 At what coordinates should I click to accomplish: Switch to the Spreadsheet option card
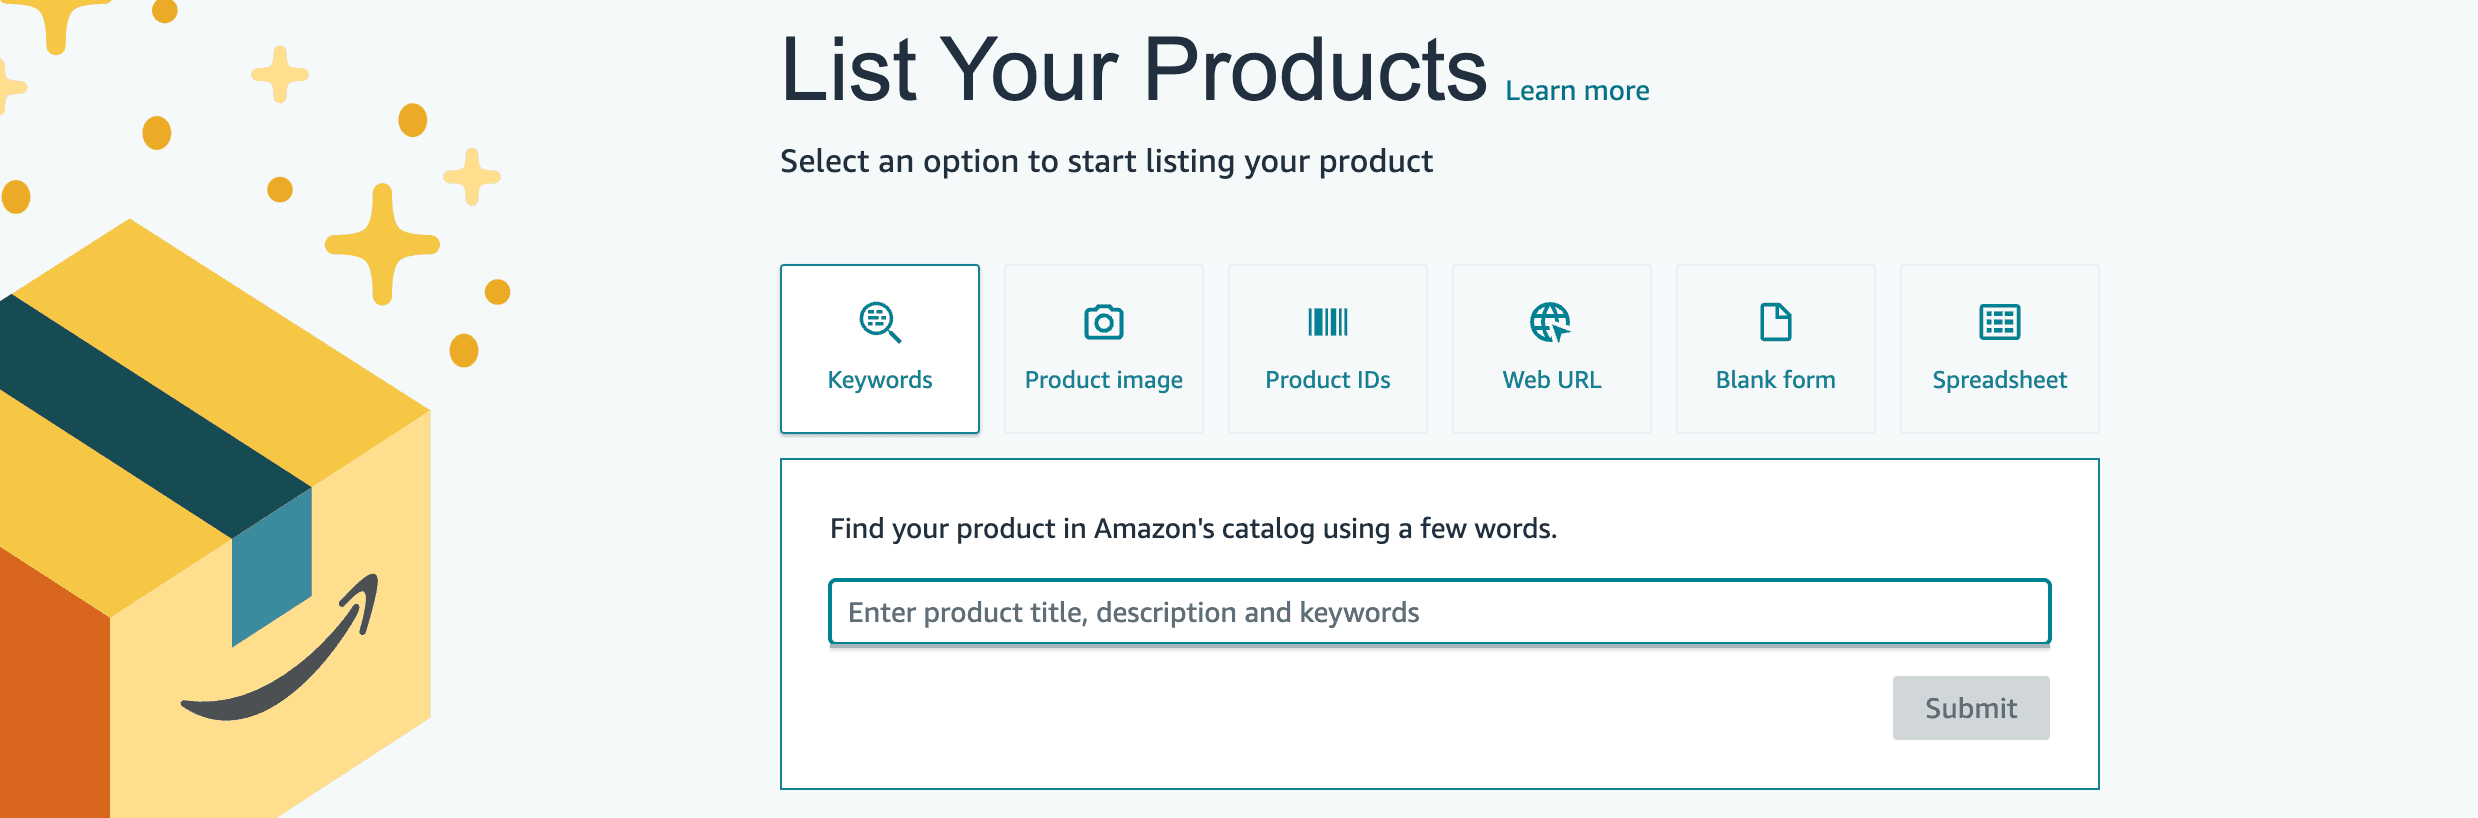click(x=1999, y=348)
